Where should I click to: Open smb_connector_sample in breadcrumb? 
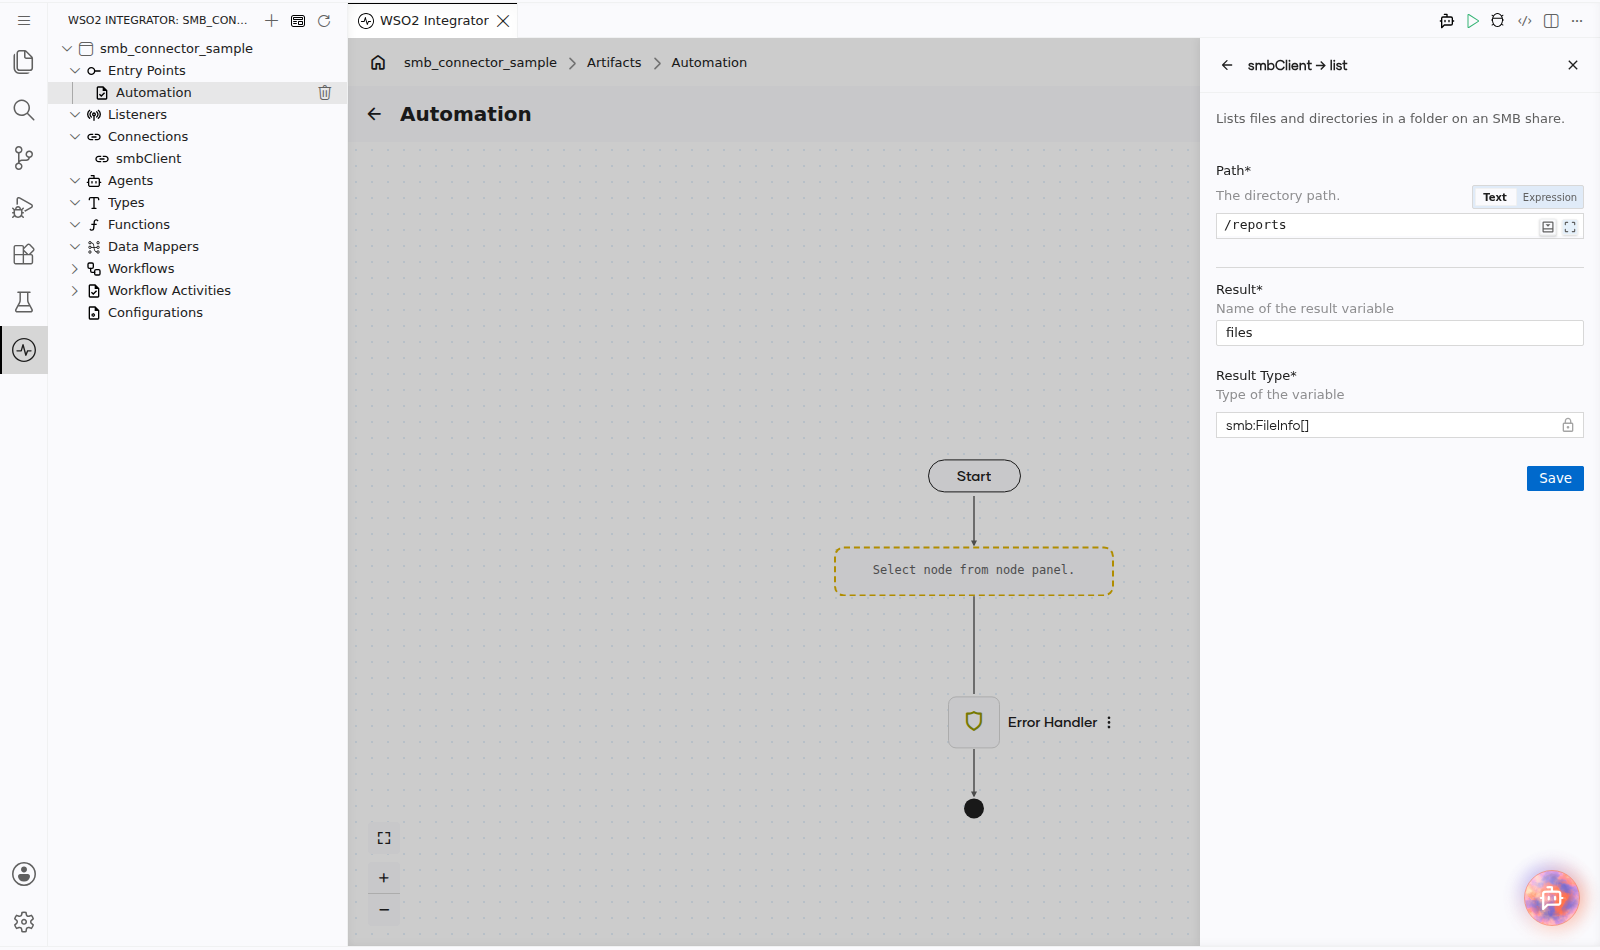coord(480,62)
